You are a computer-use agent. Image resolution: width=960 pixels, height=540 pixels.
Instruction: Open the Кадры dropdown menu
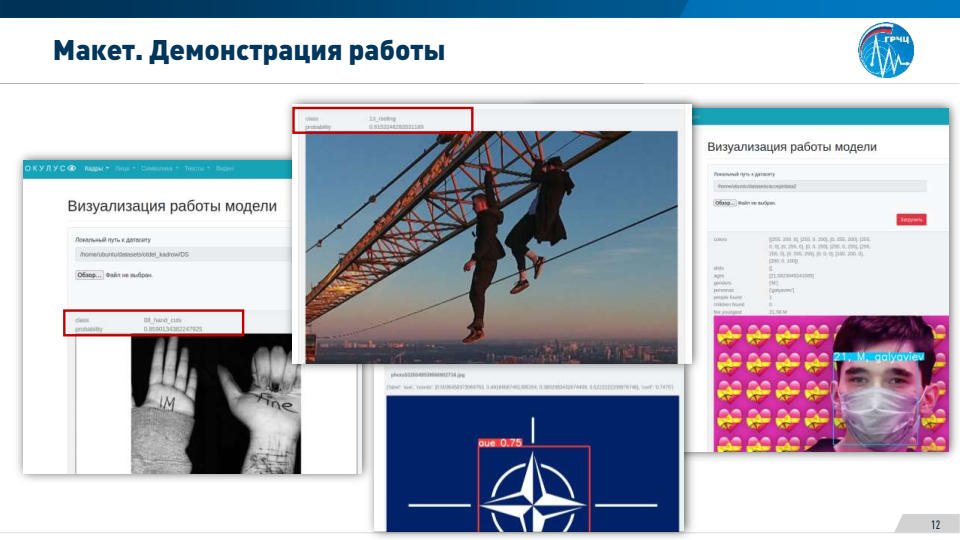click(97, 168)
